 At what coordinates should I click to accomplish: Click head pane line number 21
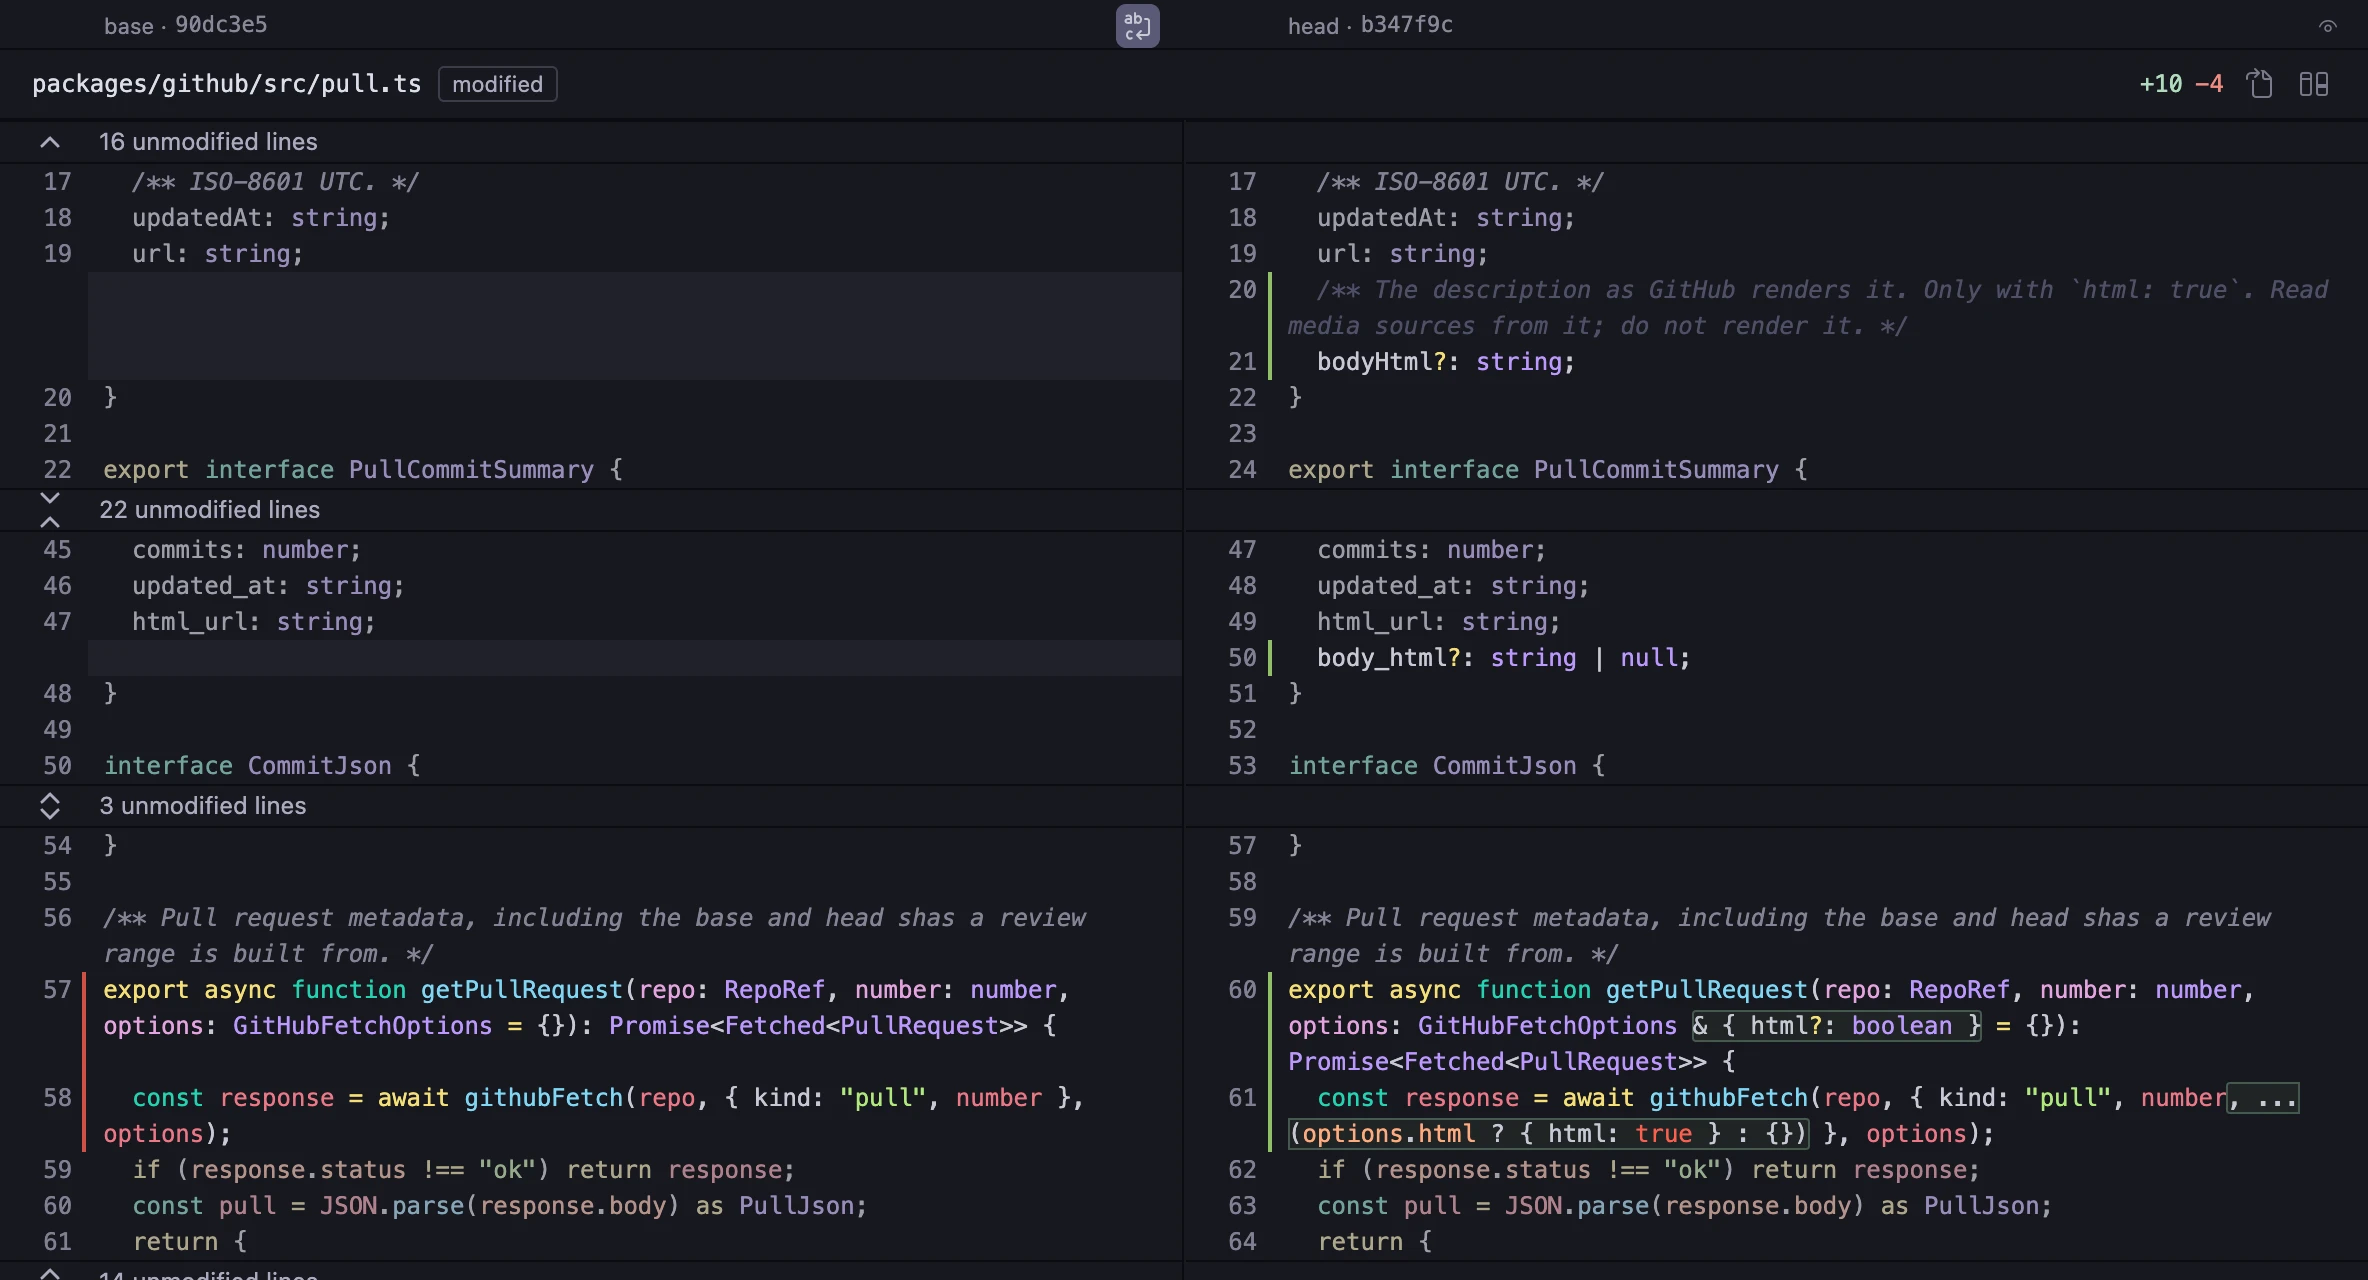(1242, 362)
